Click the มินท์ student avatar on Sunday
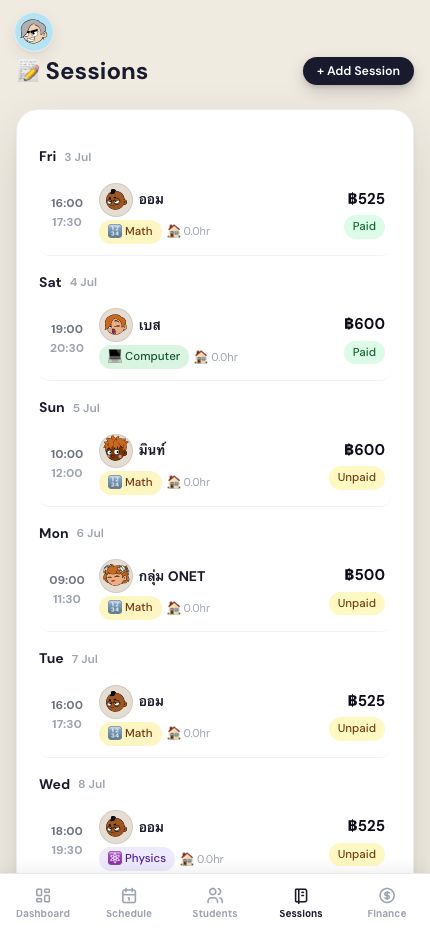 [x=116, y=451]
